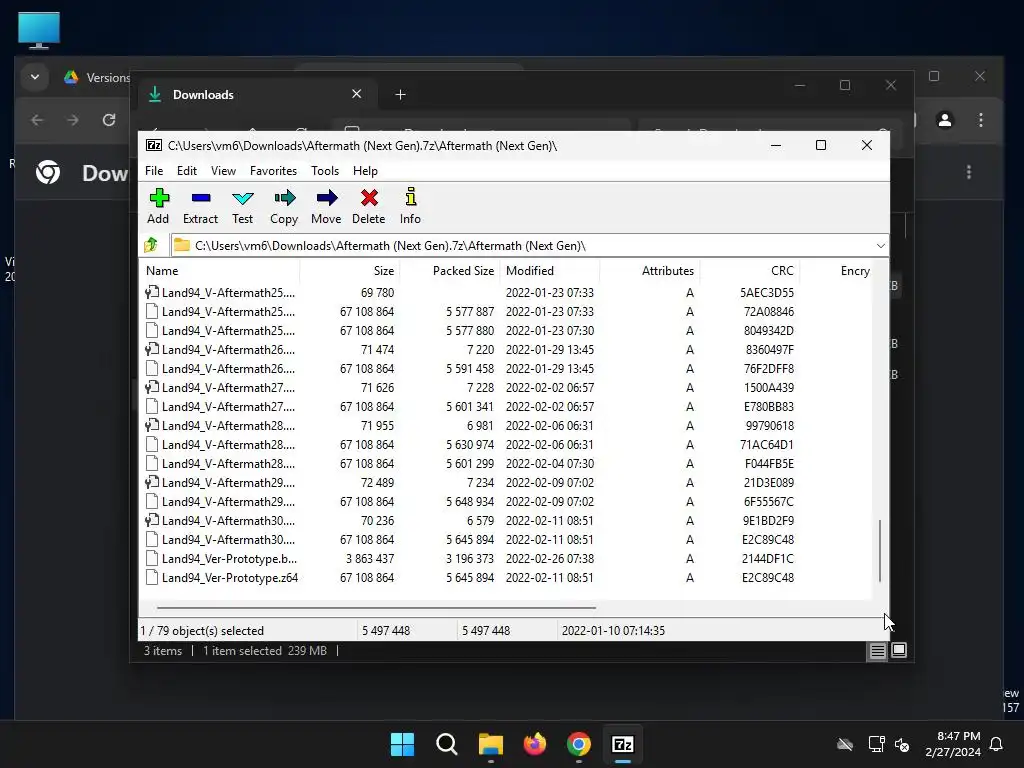Select the file with CRC 71AC64D1
Viewport: 1024px width, 768px height.
coord(505,445)
